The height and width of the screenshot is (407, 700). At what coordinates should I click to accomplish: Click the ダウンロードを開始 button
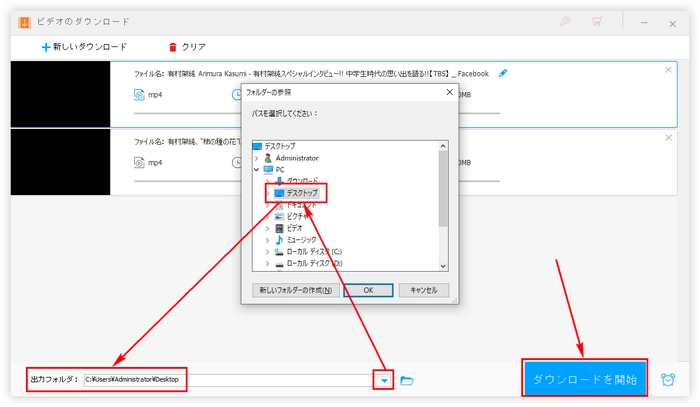(x=584, y=379)
